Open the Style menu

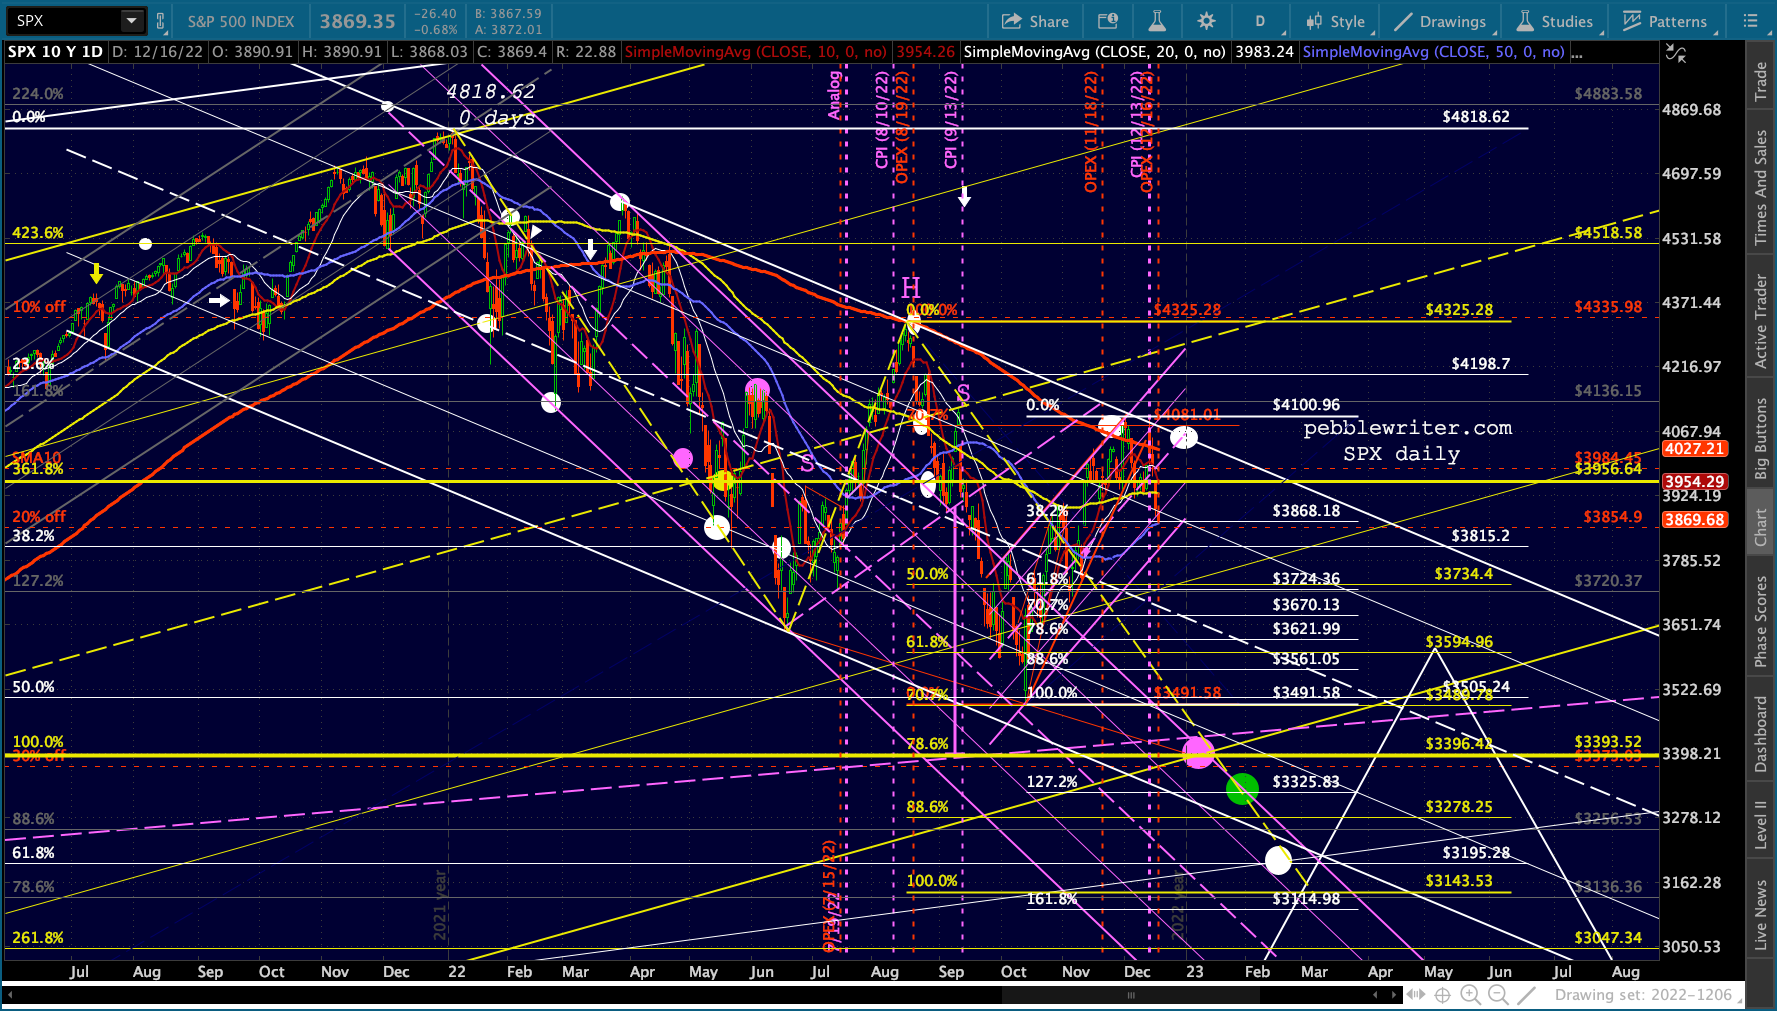(x=1335, y=21)
